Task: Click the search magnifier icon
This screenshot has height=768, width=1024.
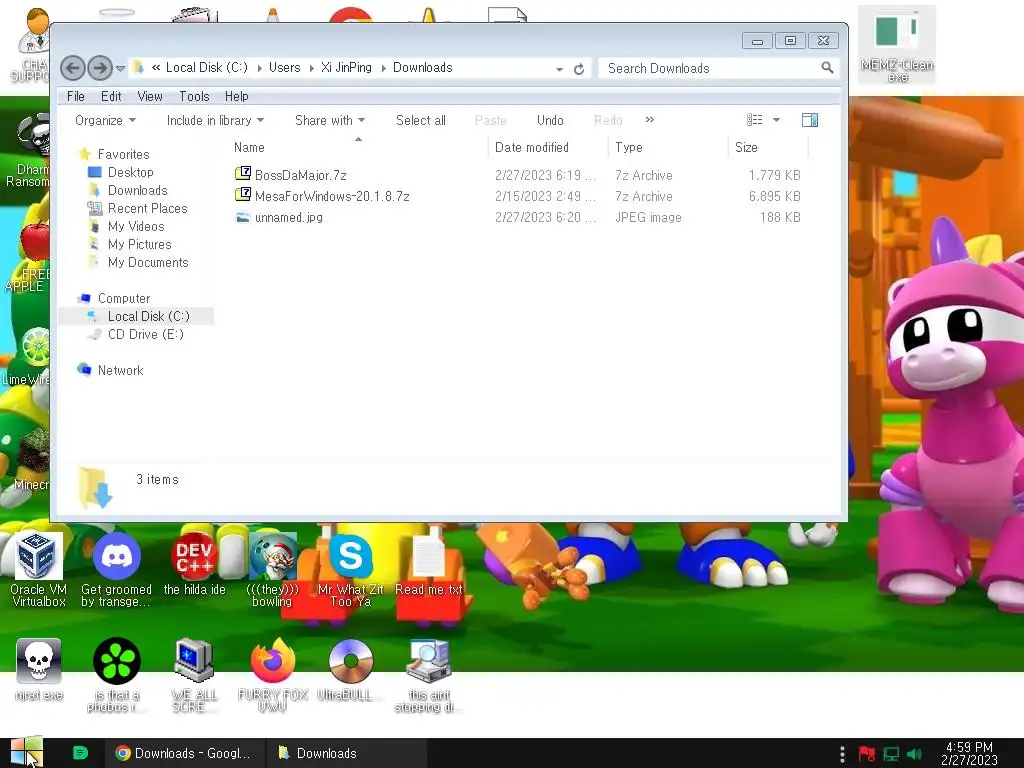Action: pos(827,68)
